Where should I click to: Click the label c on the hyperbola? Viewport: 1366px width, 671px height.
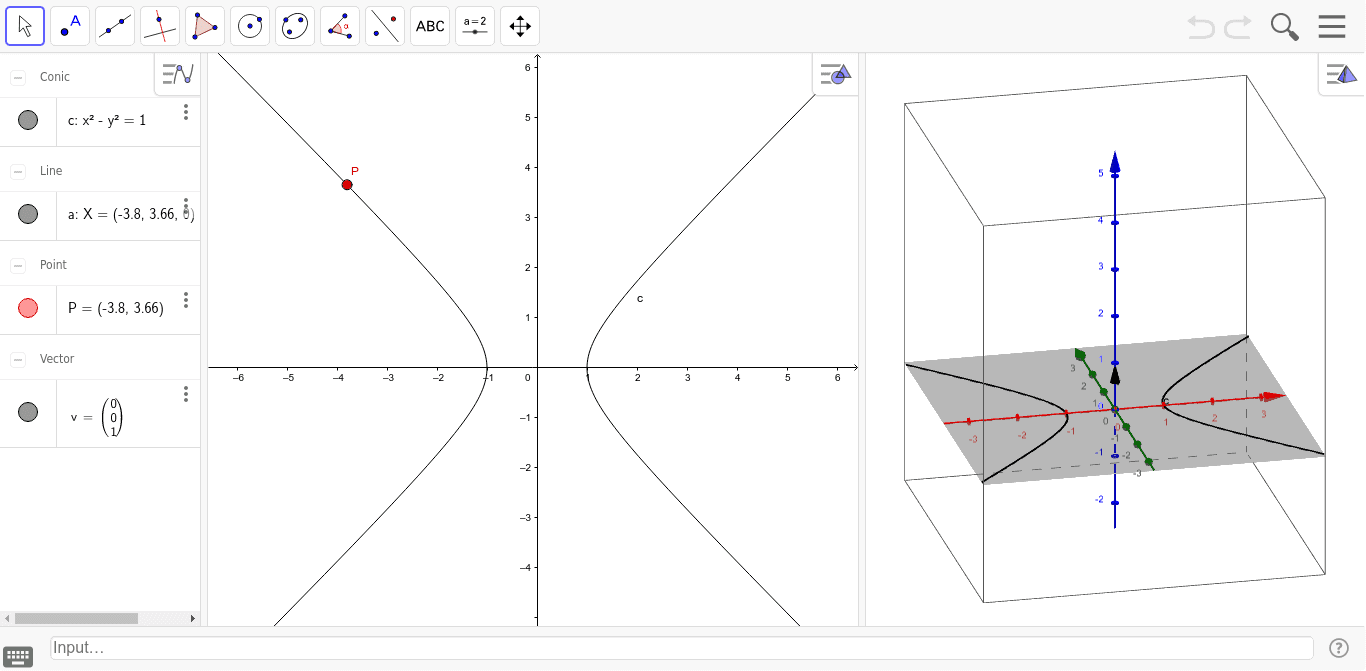640,299
